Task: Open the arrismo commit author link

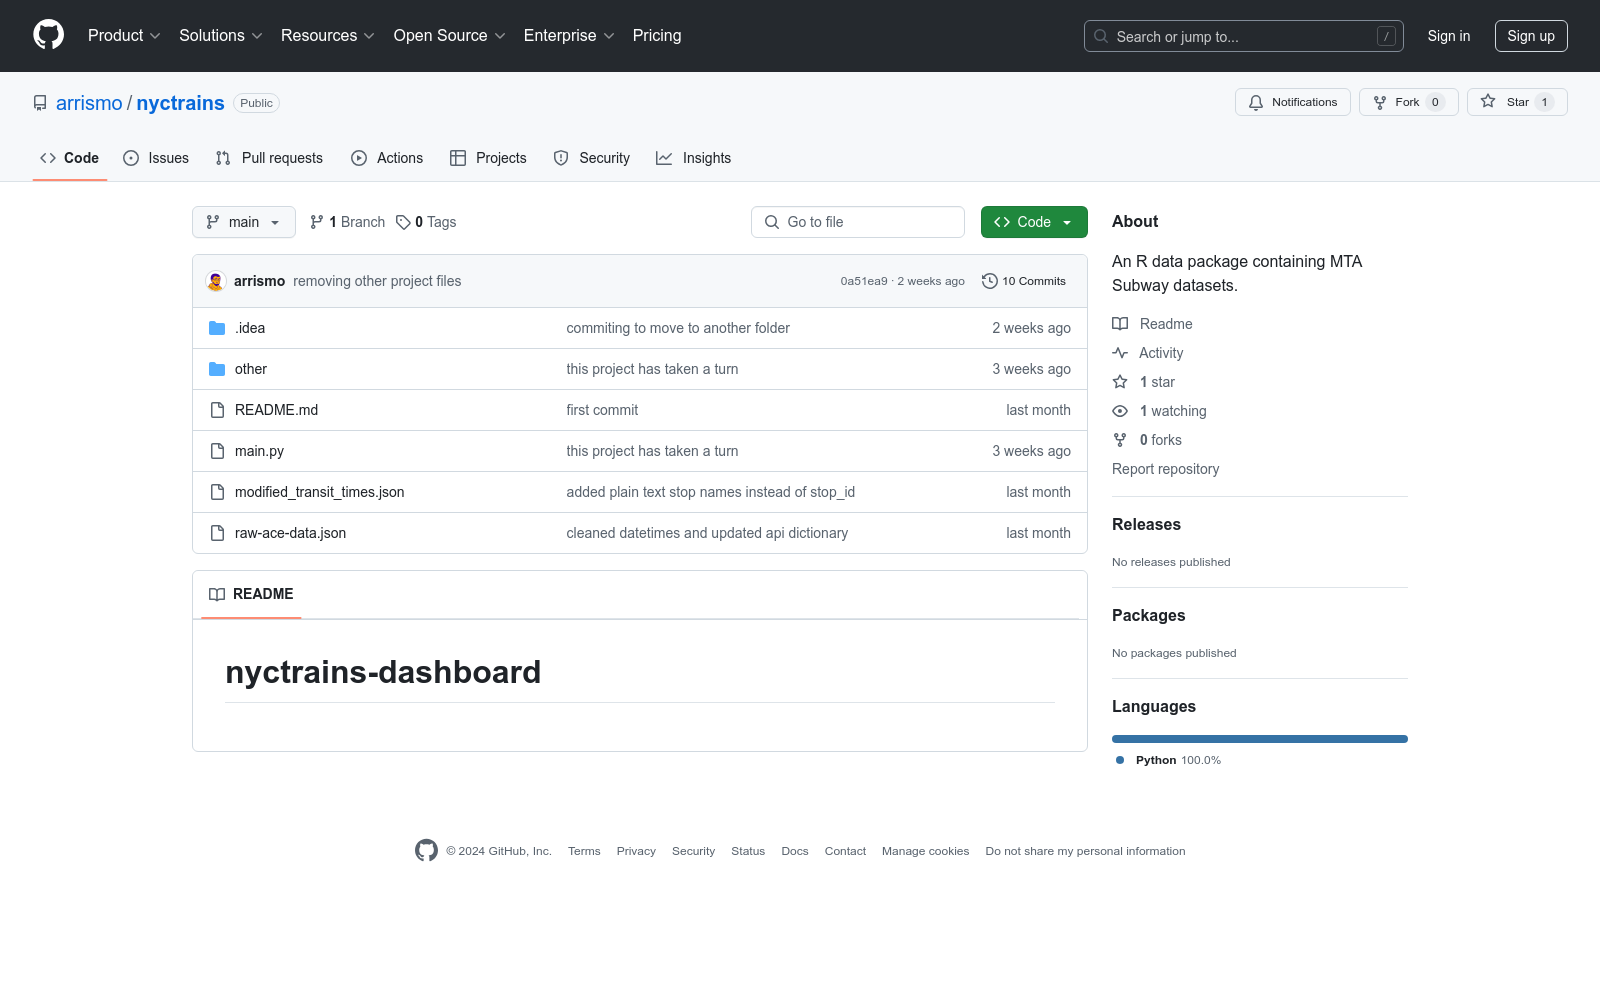Action: [260, 281]
